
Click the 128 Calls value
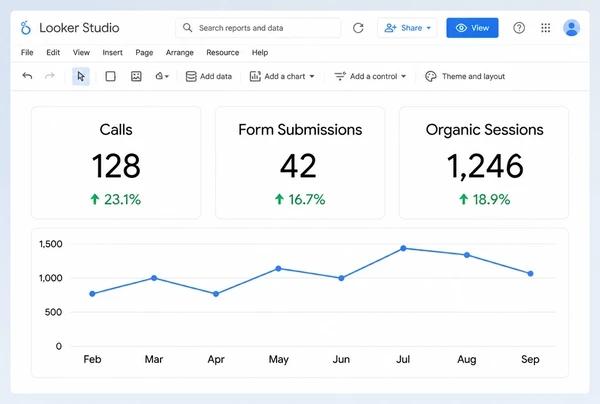pyautogui.click(x=116, y=166)
